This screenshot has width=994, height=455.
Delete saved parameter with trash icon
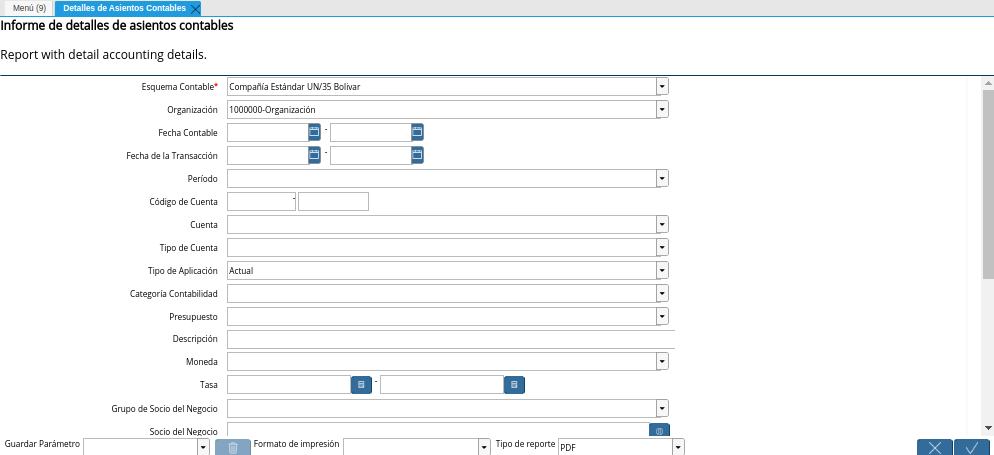click(x=233, y=447)
